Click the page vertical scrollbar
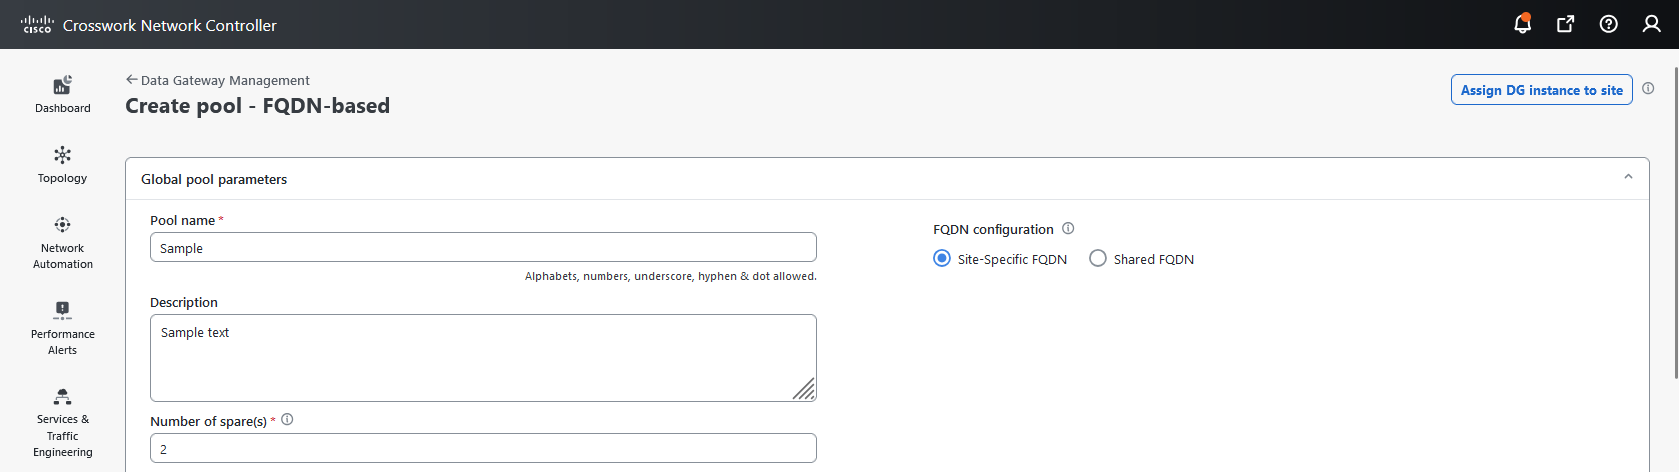The height and width of the screenshot is (472, 1679). (1675, 215)
